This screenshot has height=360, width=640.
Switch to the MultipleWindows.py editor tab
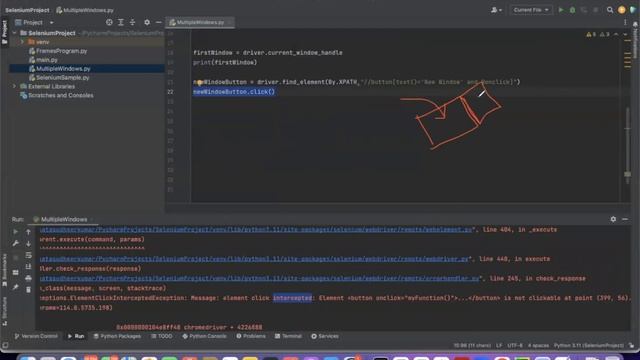(200, 22)
